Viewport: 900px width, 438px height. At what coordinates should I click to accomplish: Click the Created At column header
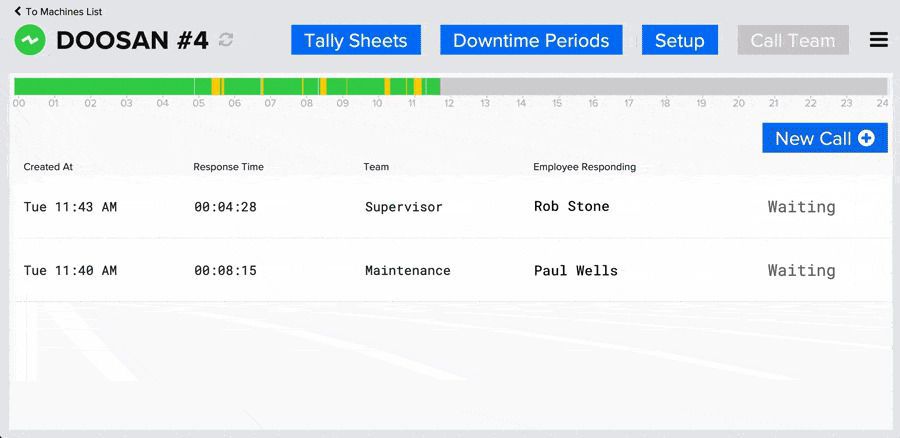(48, 167)
